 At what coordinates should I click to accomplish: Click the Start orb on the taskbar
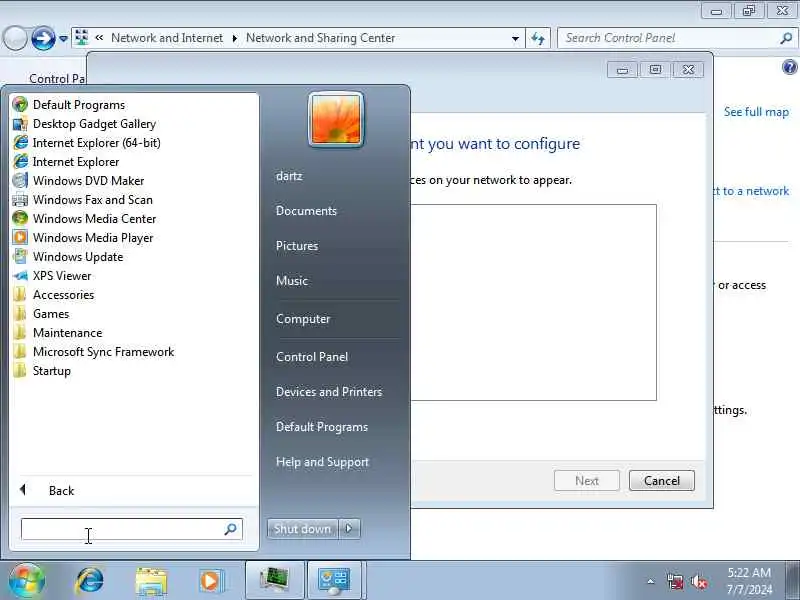click(x=26, y=581)
